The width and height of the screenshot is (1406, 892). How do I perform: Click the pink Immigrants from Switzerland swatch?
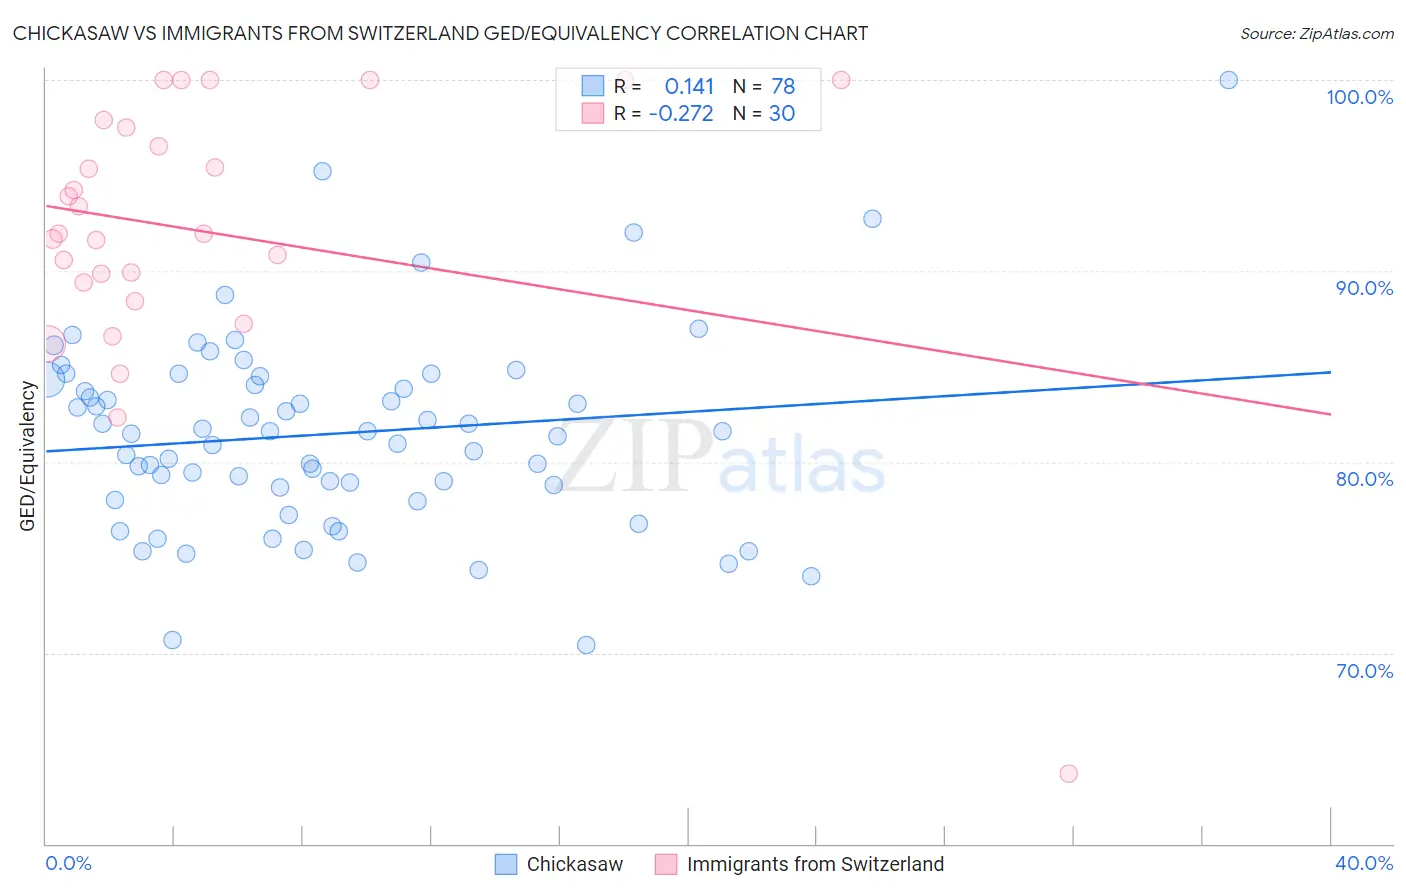666,864
